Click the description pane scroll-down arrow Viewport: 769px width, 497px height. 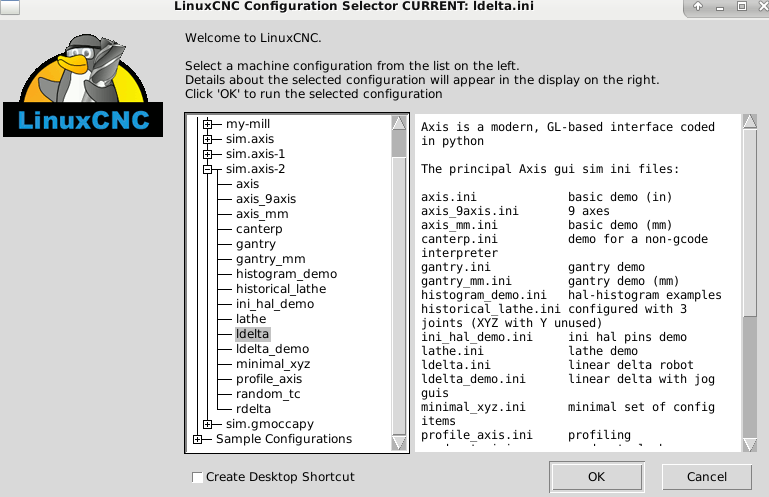[x=750, y=445]
